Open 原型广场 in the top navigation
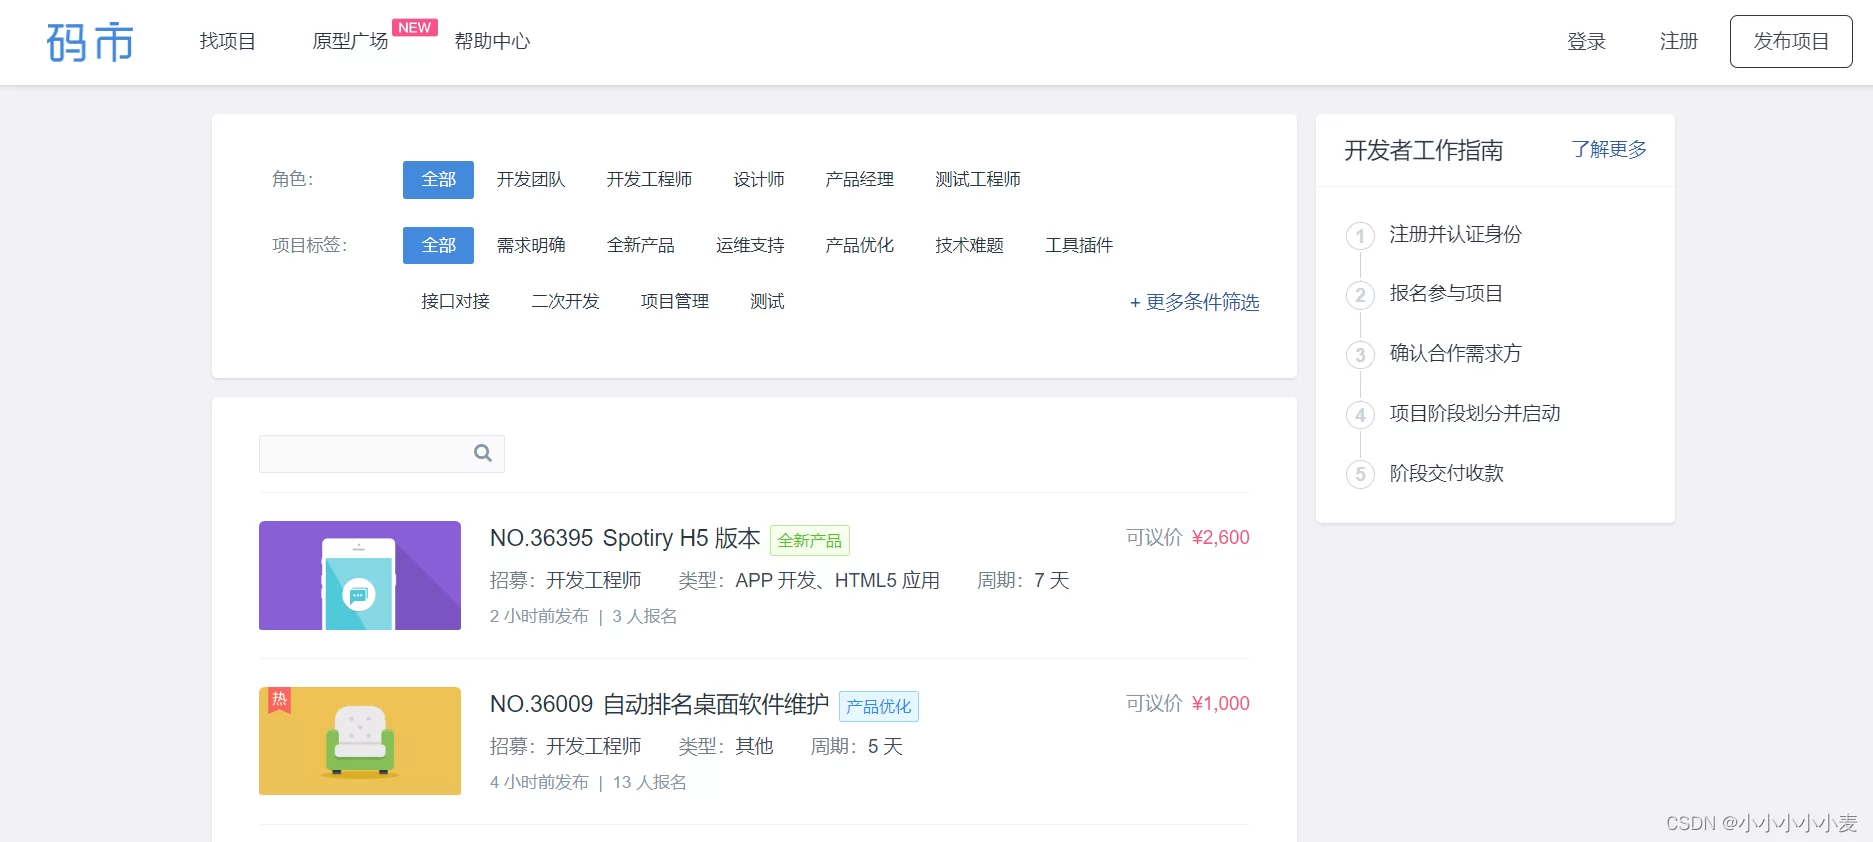 point(350,41)
